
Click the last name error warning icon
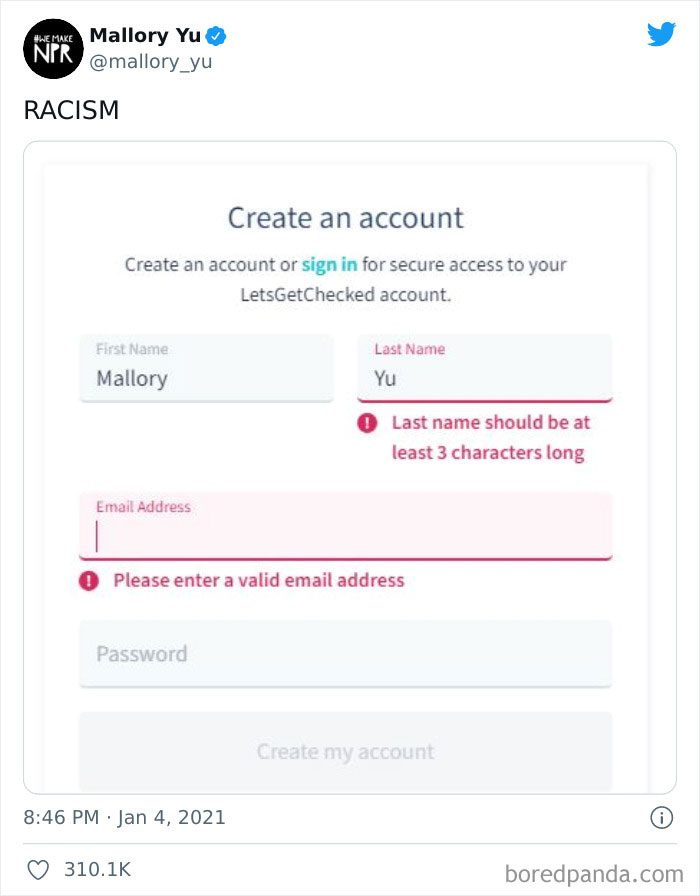(x=367, y=423)
